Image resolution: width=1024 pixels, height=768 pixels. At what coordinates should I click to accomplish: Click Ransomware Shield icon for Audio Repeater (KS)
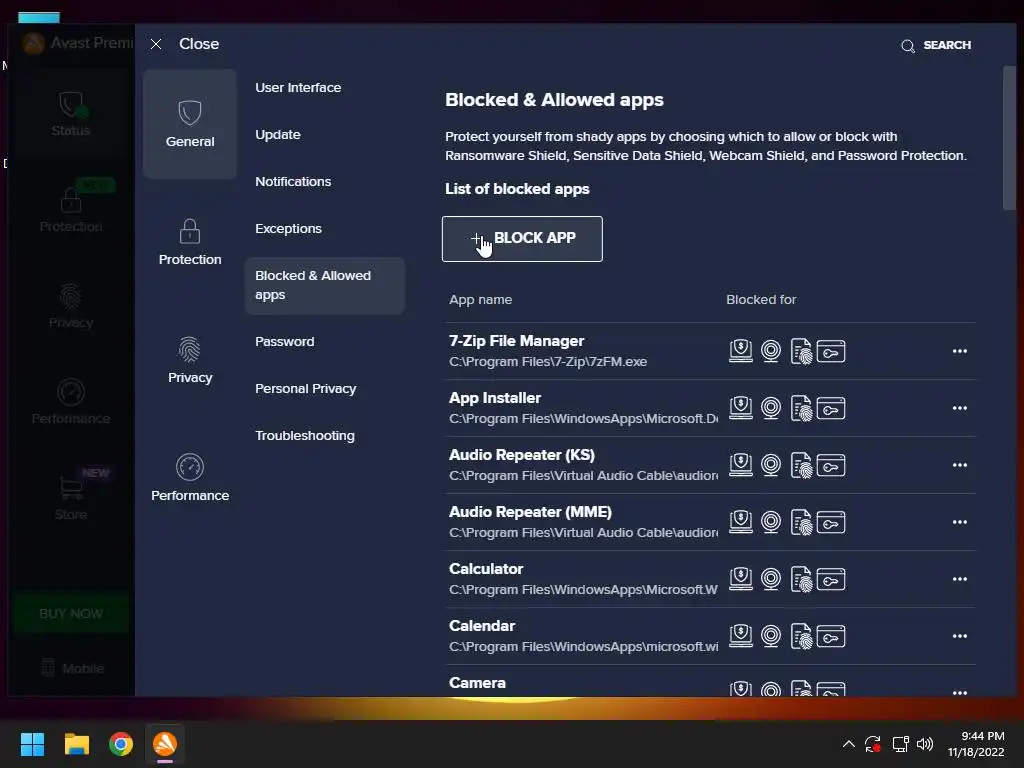pyautogui.click(x=741, y=464)
